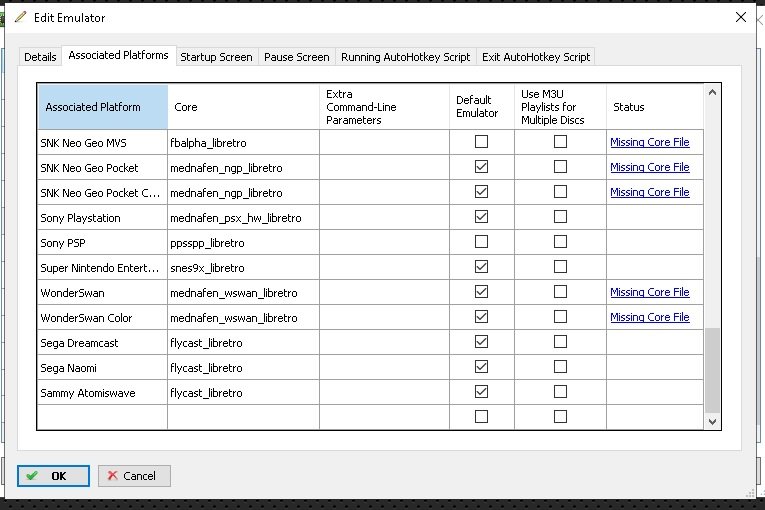Open the Details tab
This screenshot has height=510, width=765.
(40, 57)
